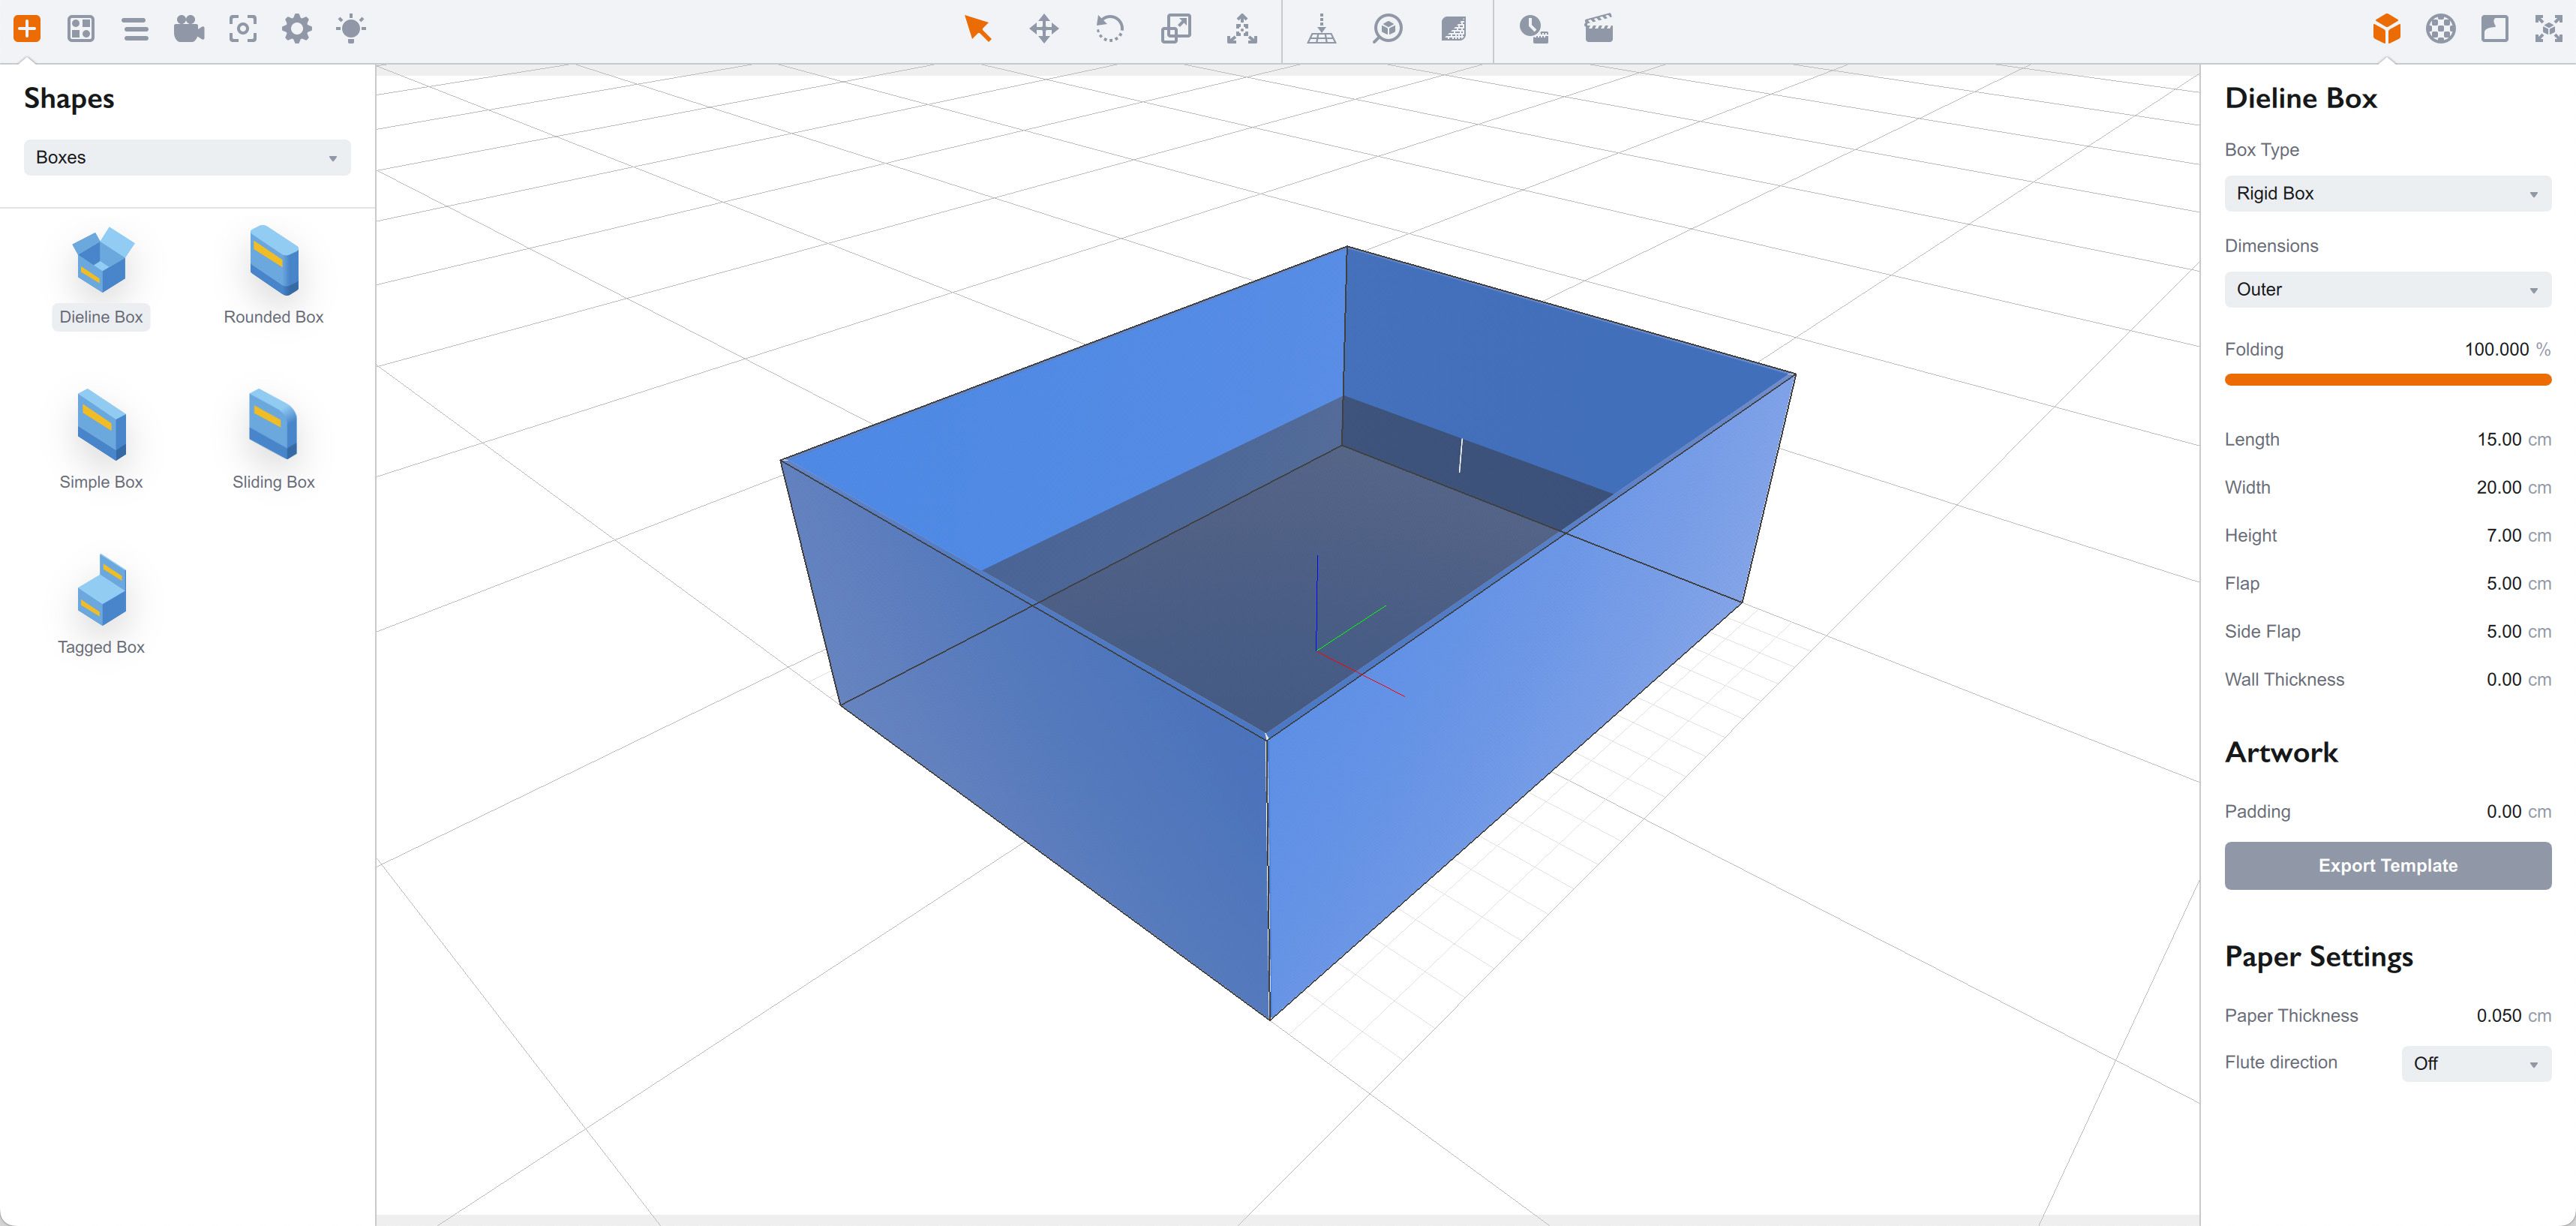Screen dimensions: 2576x1226
Task: Adjust the Folding percentage slider
Action: (x=2387, y=379)
